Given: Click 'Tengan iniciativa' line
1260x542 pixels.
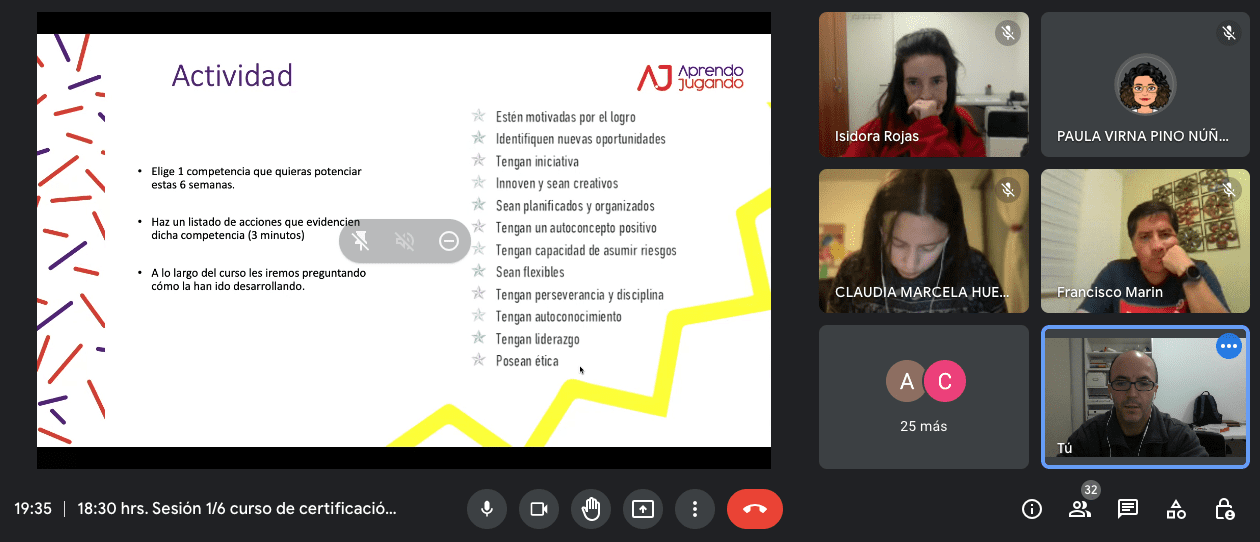Looking at the screenshot, I should (x=537, y=161).
